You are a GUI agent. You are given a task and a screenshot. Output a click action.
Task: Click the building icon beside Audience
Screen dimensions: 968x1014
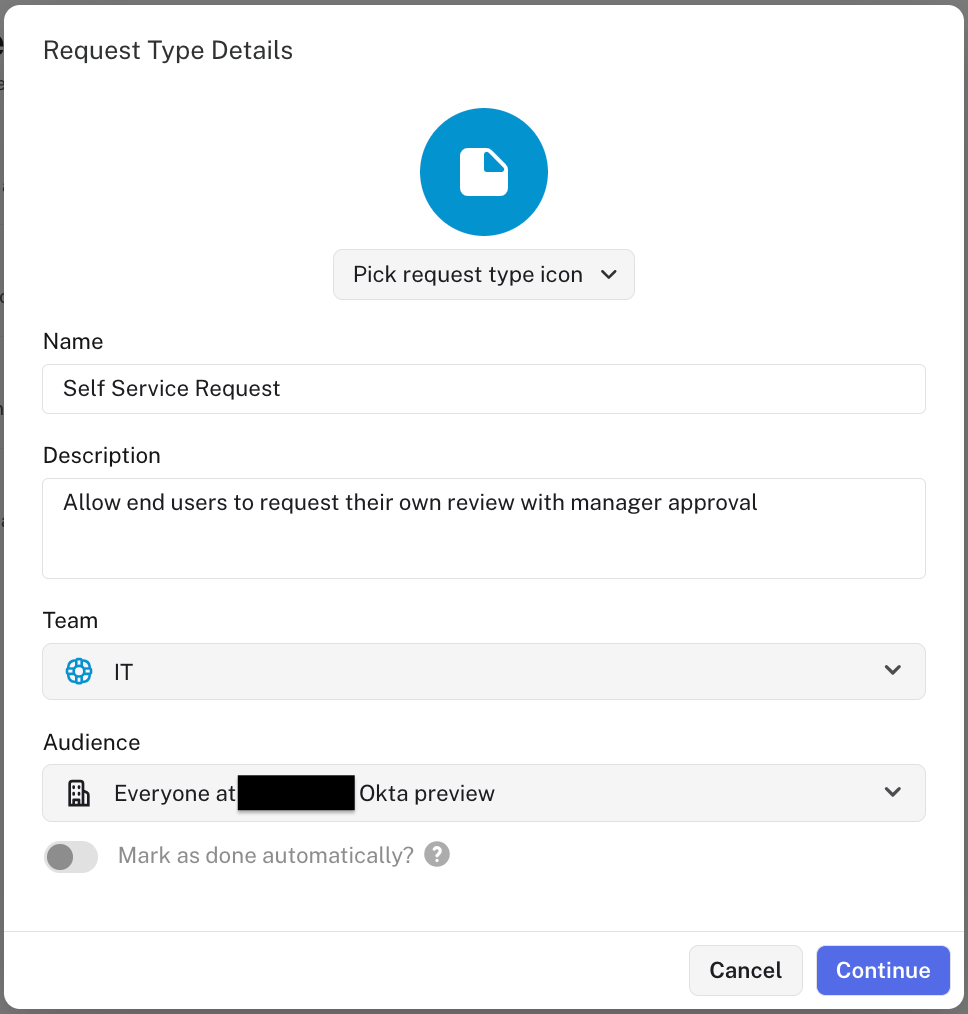click(78, 792)
